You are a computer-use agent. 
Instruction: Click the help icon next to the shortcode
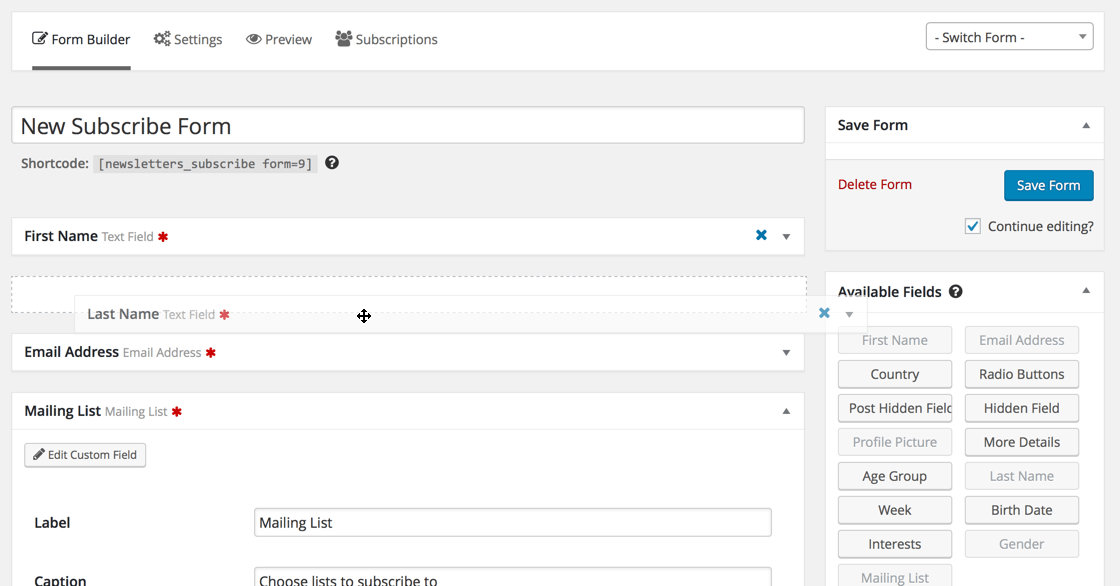click(x=331, y=163)
